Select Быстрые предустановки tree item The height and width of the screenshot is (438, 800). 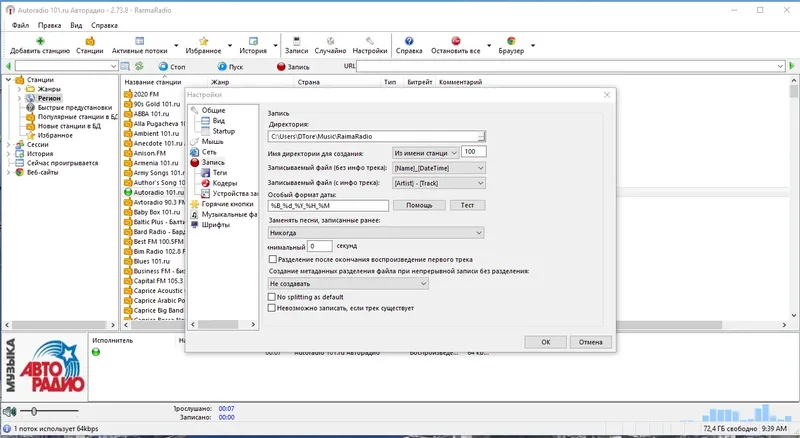tap(74, 107)
